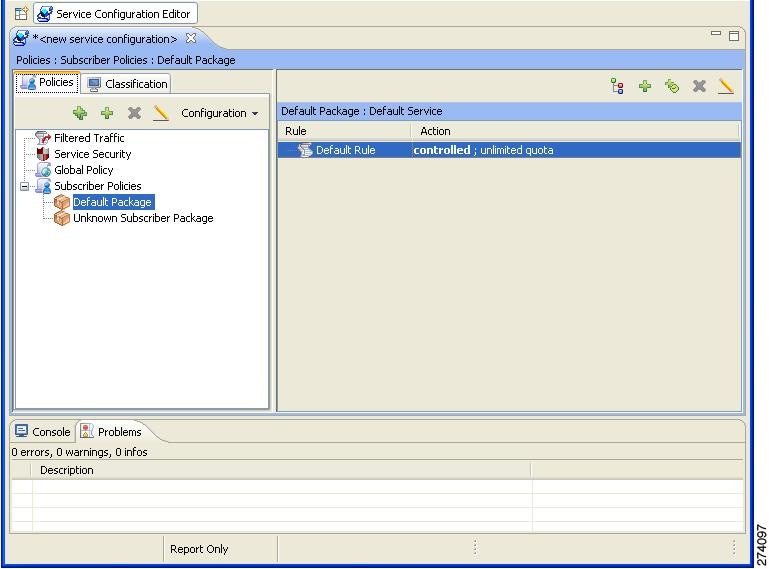Click the Service Configuration Editor perspective button
The width and height of the screenshot is (769, 569).
115,14
